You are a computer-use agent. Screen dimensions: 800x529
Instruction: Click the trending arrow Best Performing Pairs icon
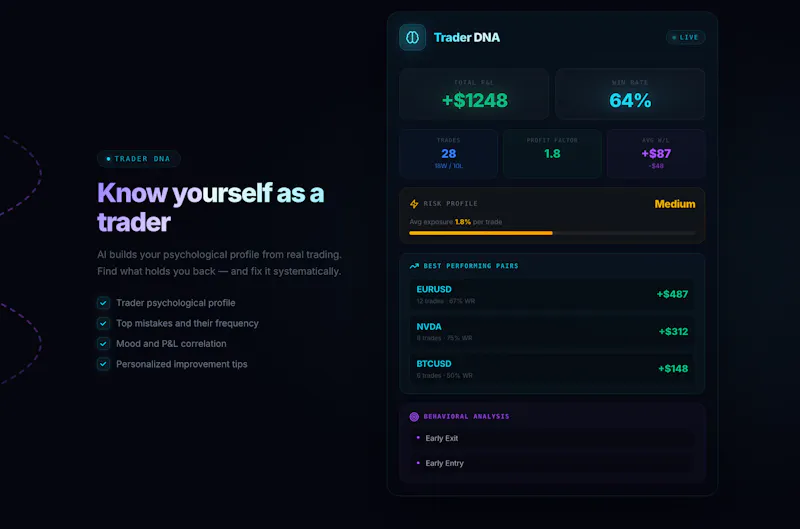pyautogui.click(x=414, y=266)
